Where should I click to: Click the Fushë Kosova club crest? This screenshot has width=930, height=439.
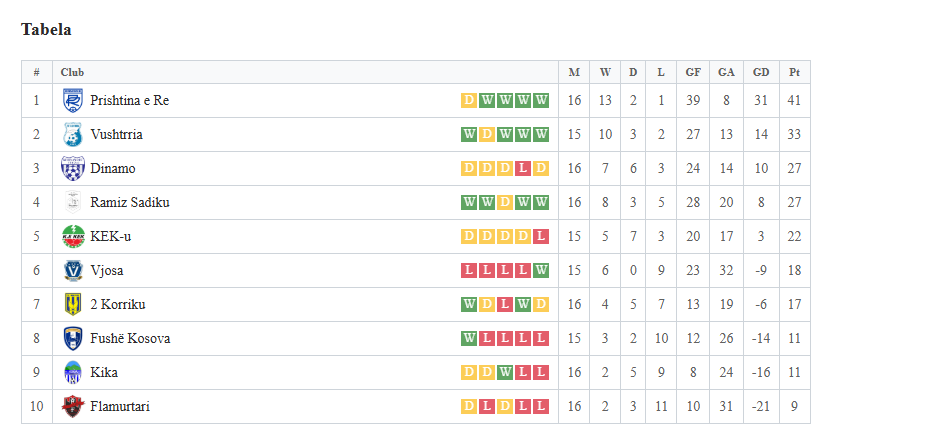pos(73,338)
